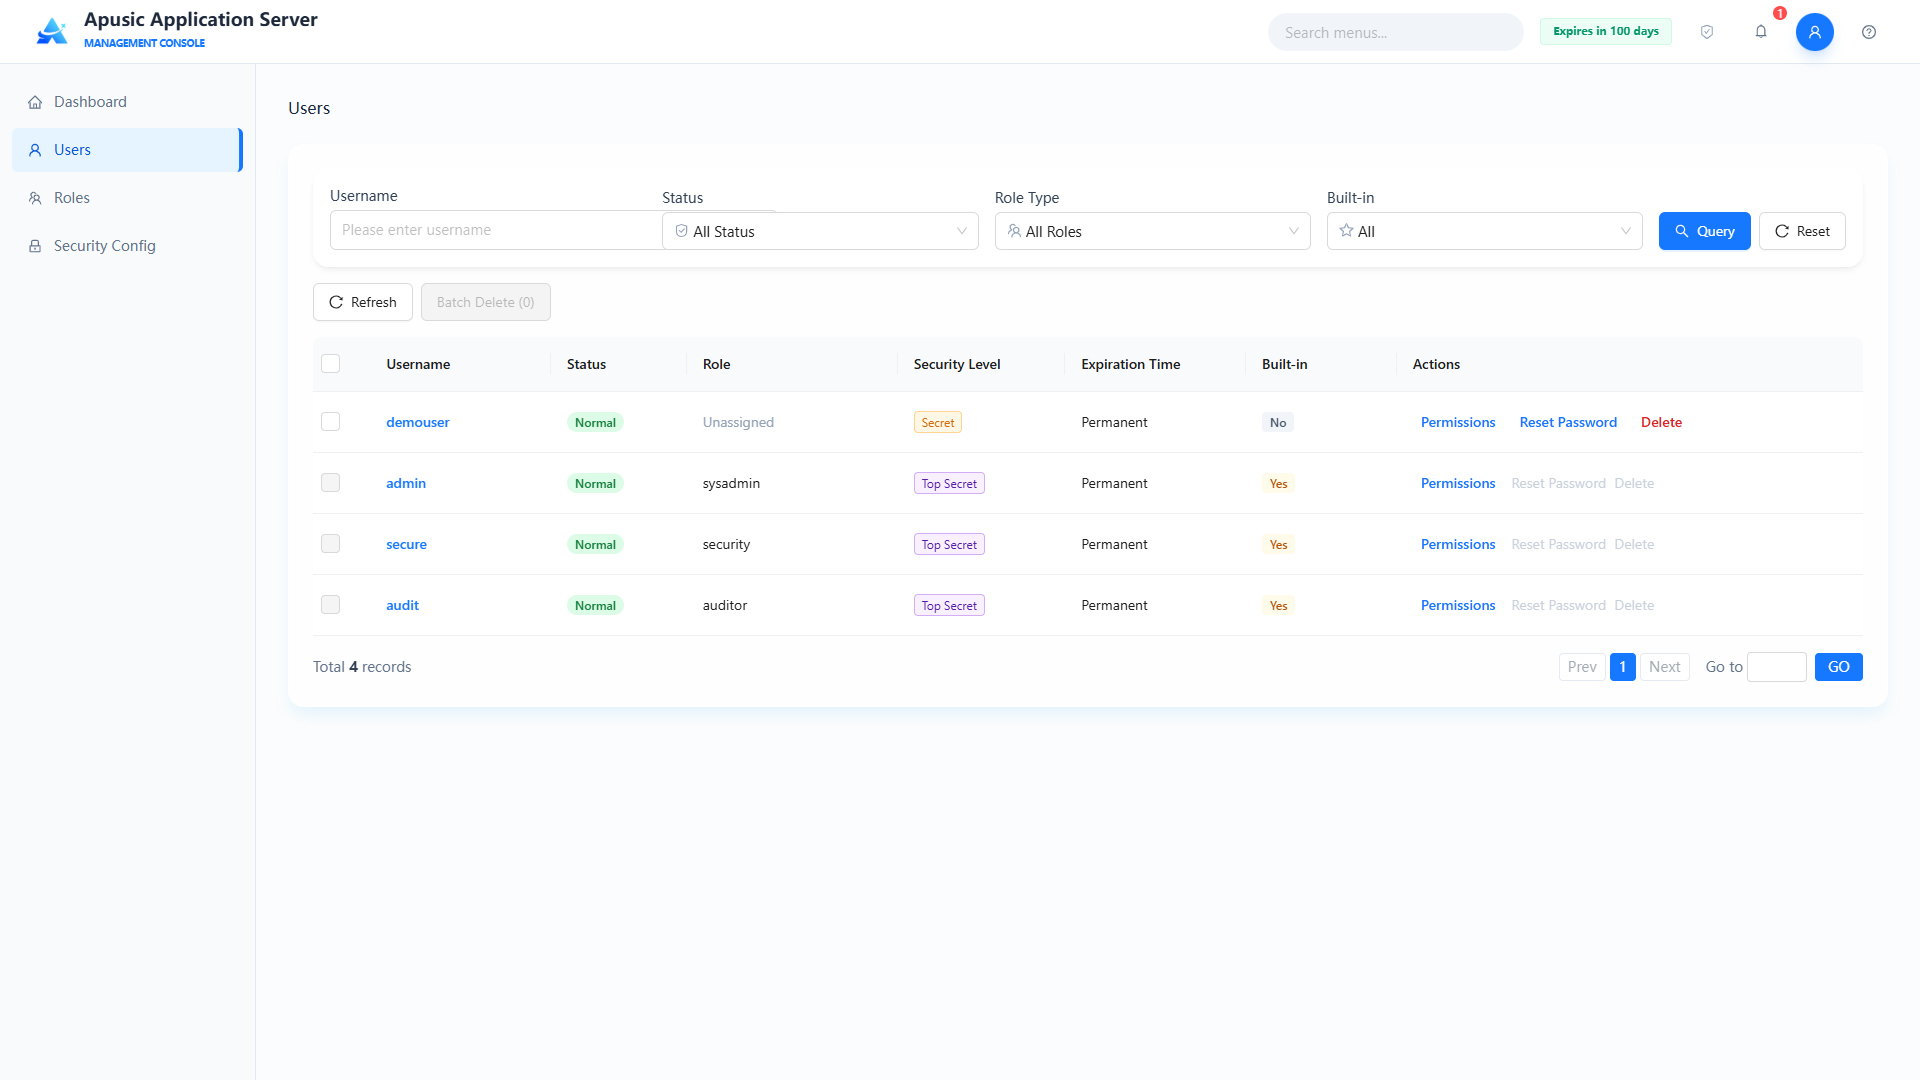1920x1080 pixels.
Task: Click the Refresh button
Action: [x=362, y=302]
